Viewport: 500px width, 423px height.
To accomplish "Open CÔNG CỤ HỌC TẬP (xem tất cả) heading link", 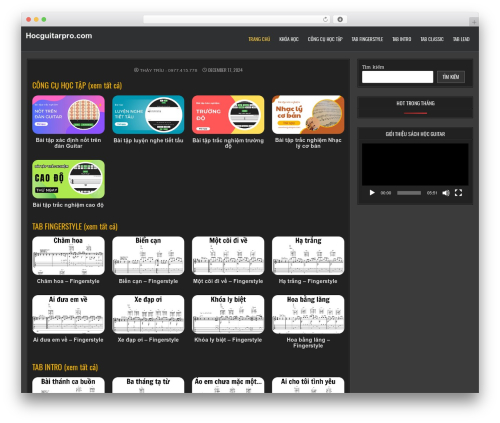I will click(77, 85).
